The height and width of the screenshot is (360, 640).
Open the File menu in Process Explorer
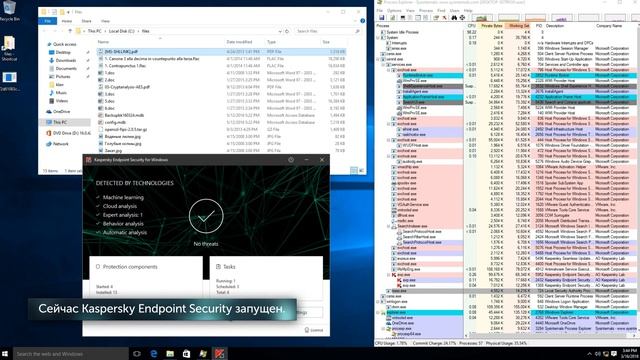point(380,11)
